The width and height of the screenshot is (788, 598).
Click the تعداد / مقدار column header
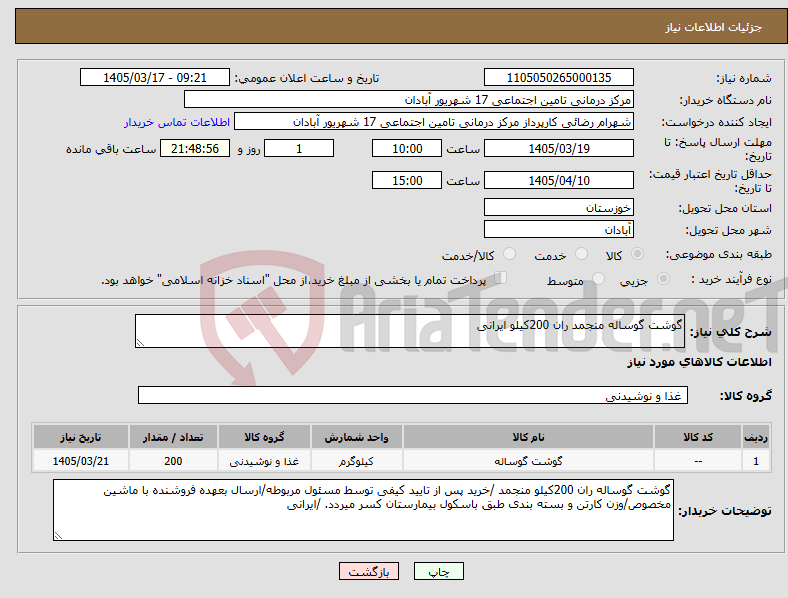tap(173, 437)
